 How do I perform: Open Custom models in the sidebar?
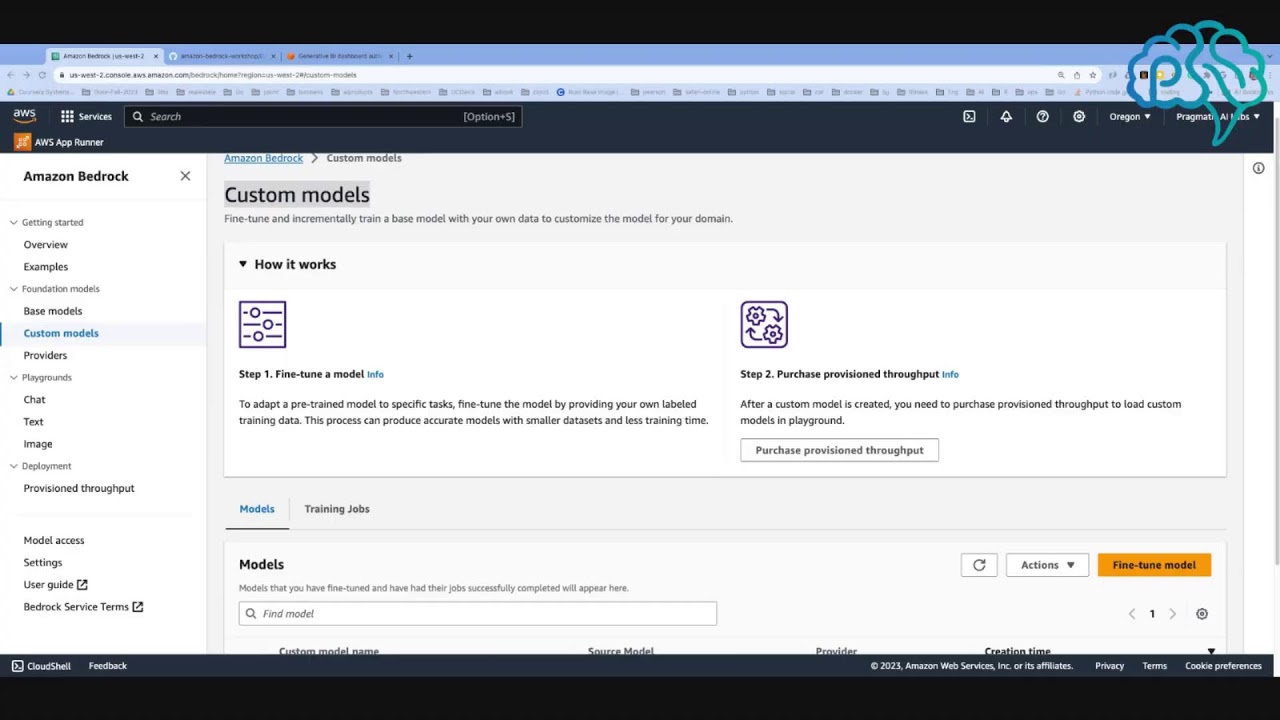(x=61, y=333)
